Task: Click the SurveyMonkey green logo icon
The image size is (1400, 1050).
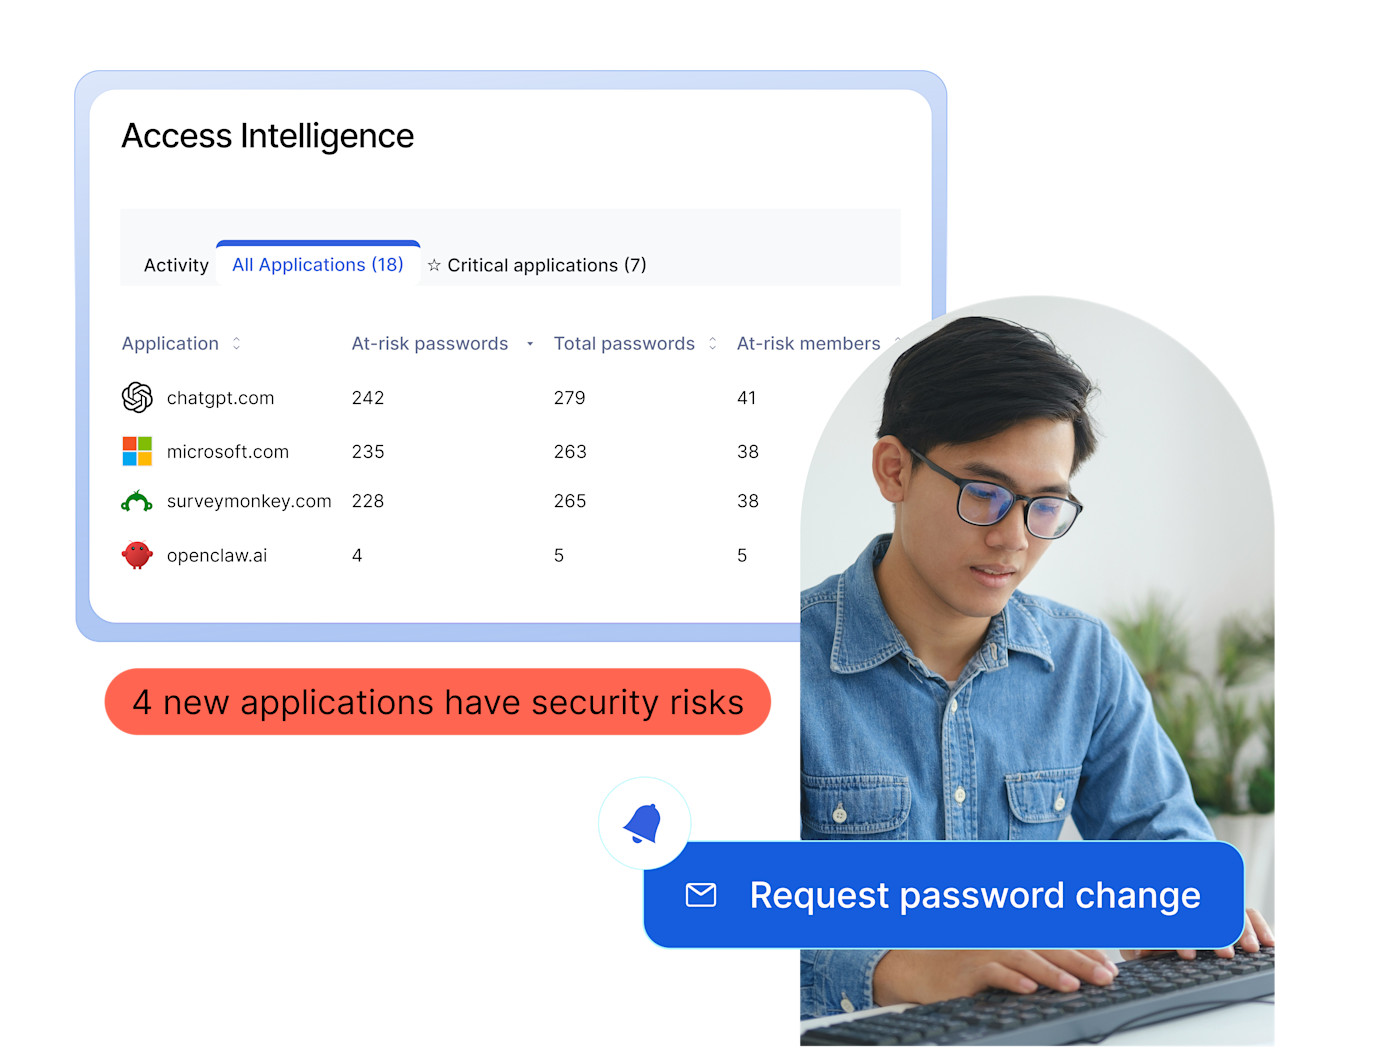Action: [x=137, y=501]
